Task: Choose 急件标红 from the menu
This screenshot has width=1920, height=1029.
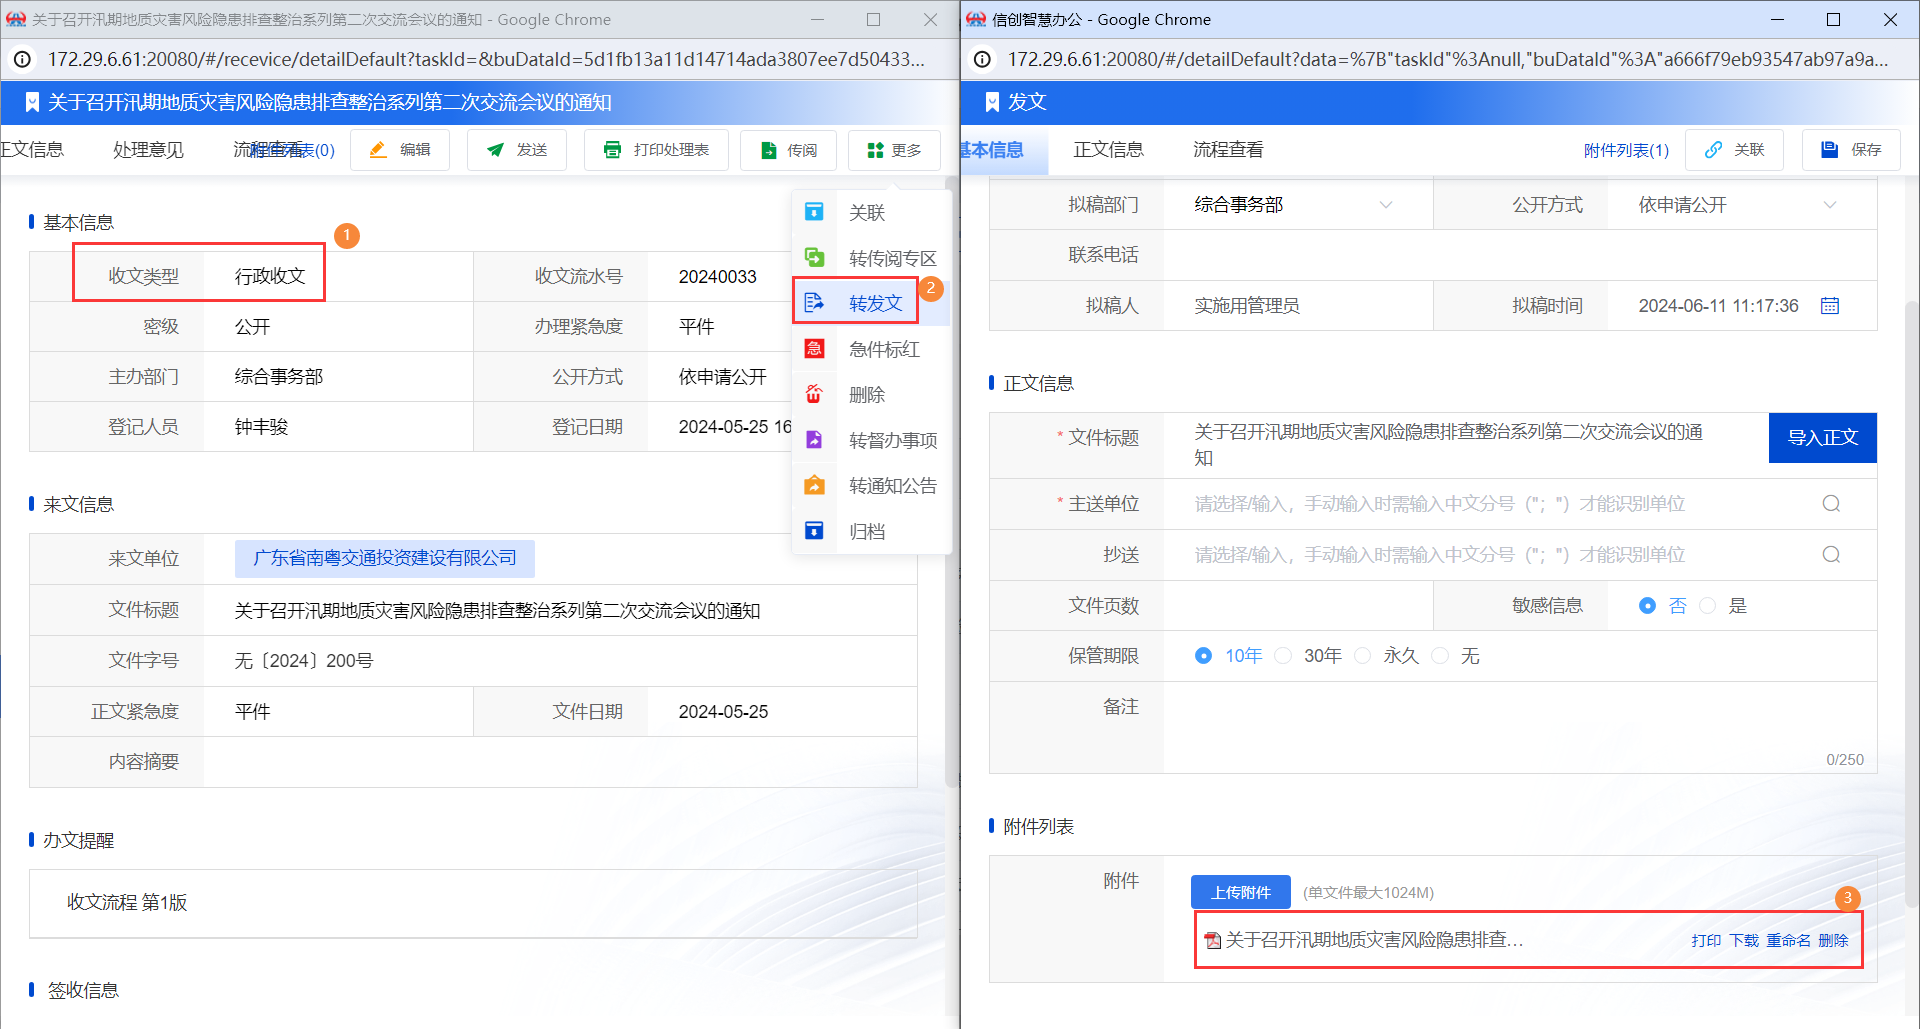Action: pyautogui.click(x=870, y=349)
